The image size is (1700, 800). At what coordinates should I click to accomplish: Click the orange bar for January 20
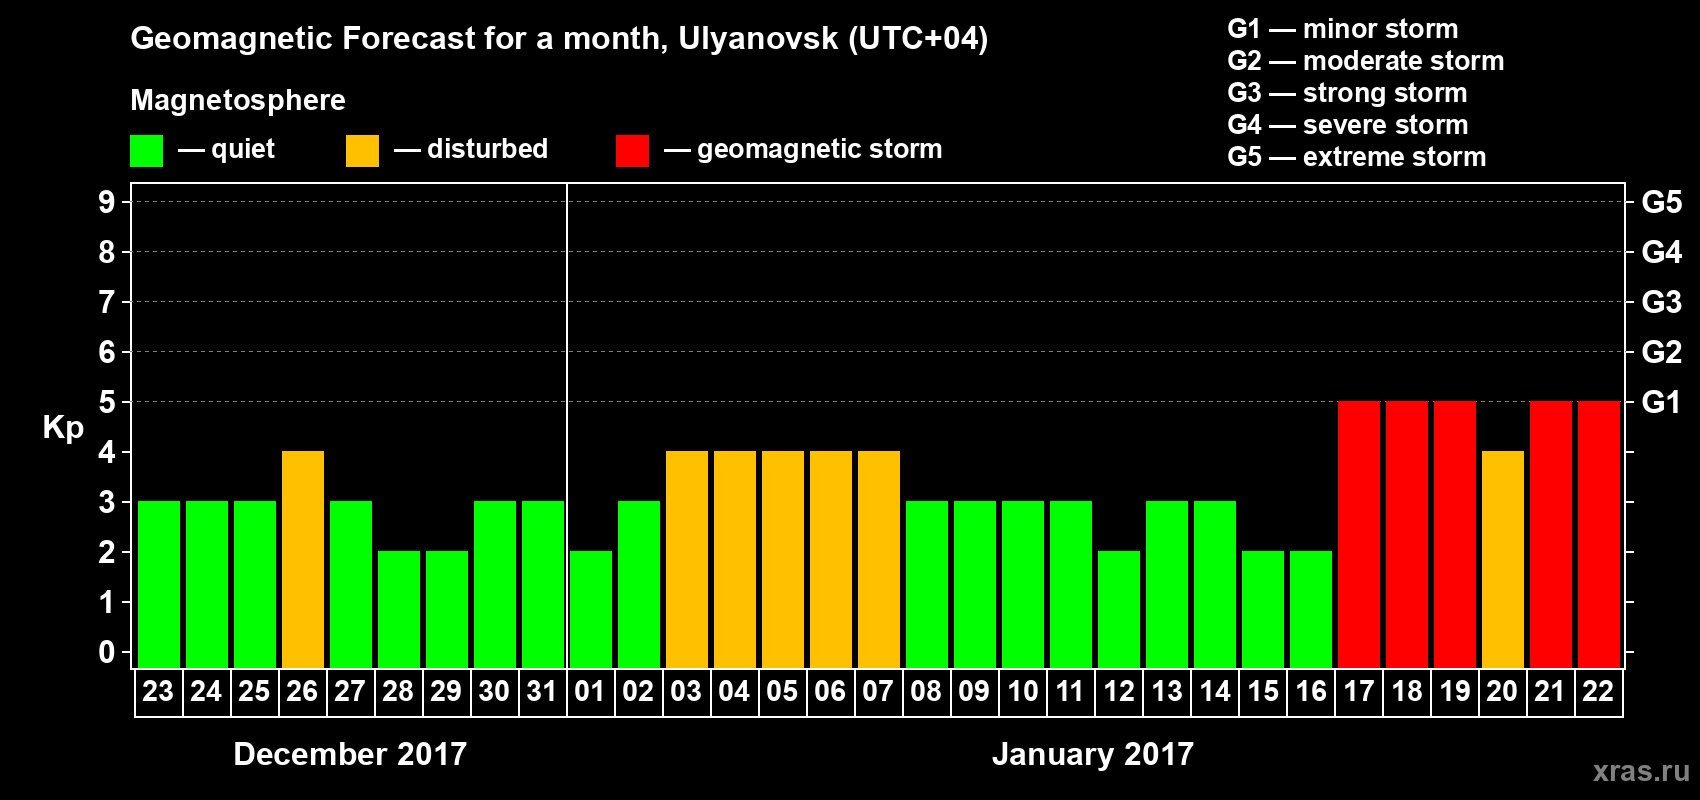(x=1503, y=559)
